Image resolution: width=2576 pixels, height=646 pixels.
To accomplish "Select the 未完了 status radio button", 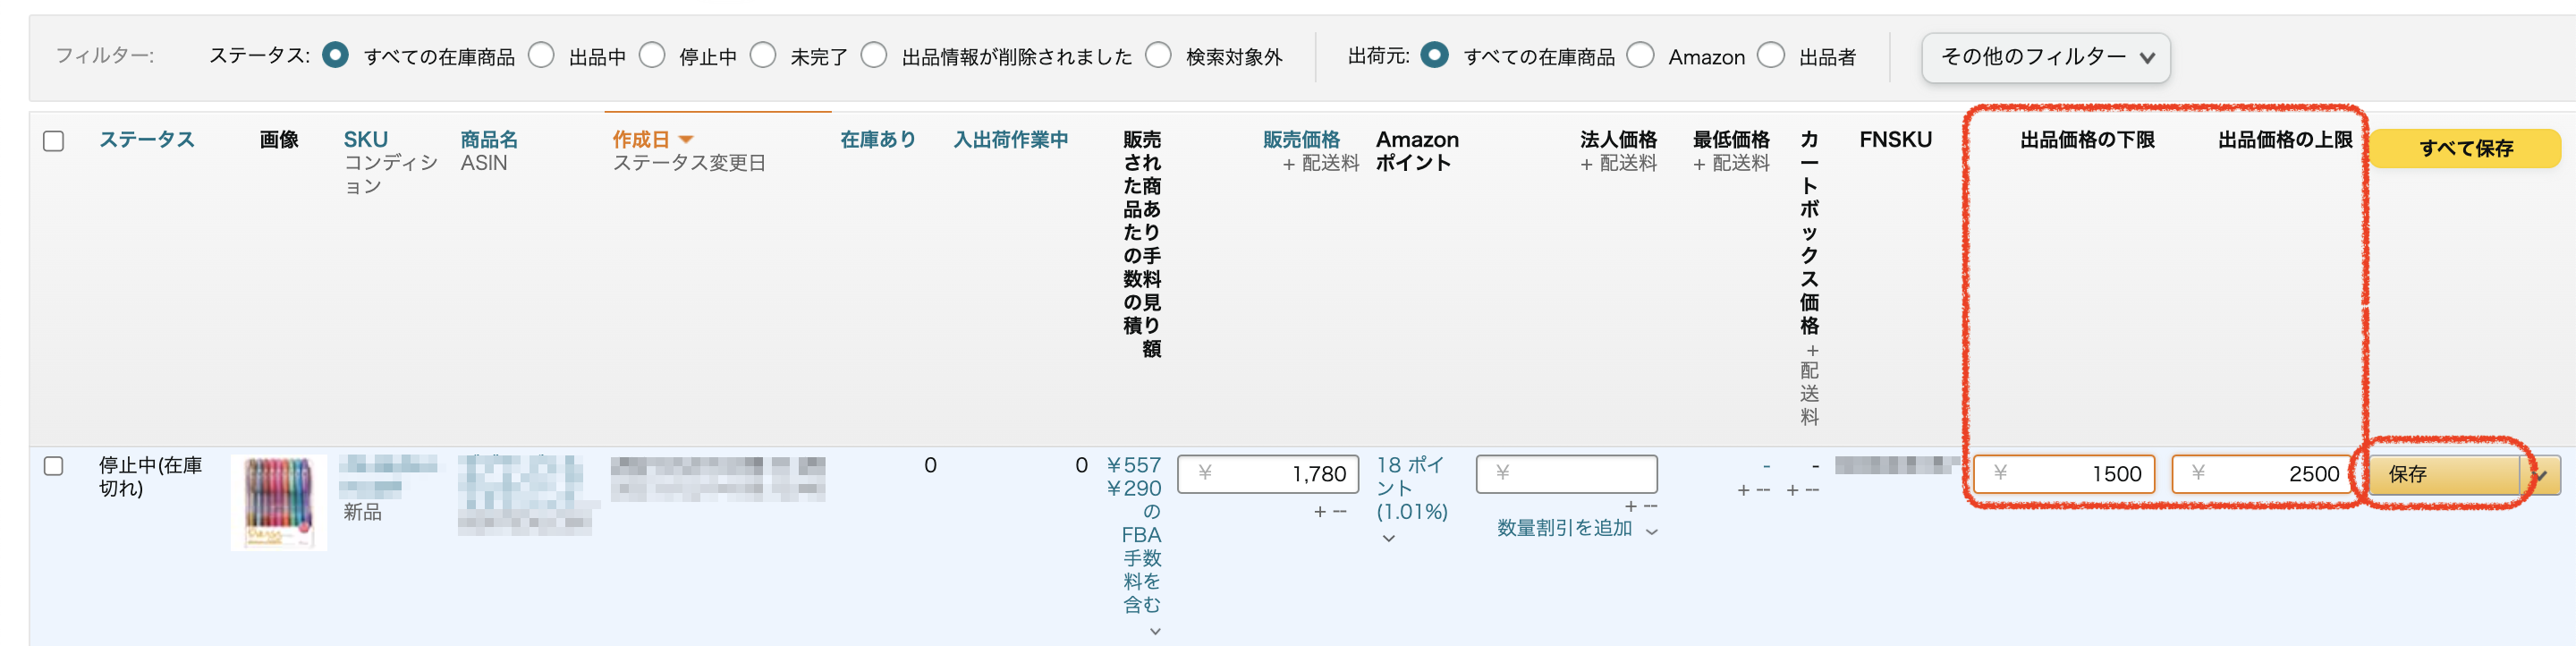I will tap(763, 56).
